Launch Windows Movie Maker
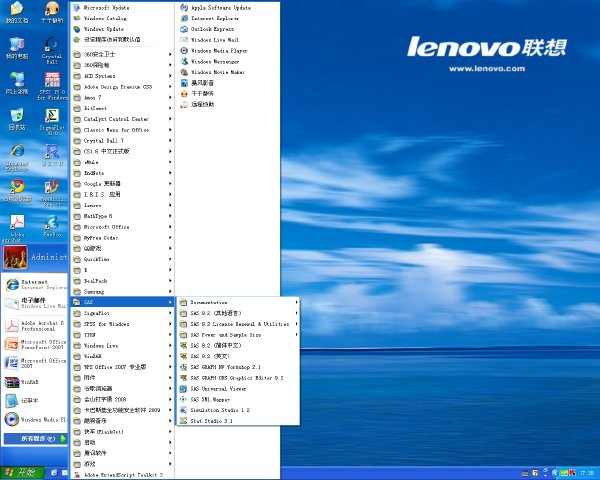The image size is (600, 480). pos(212,72)
